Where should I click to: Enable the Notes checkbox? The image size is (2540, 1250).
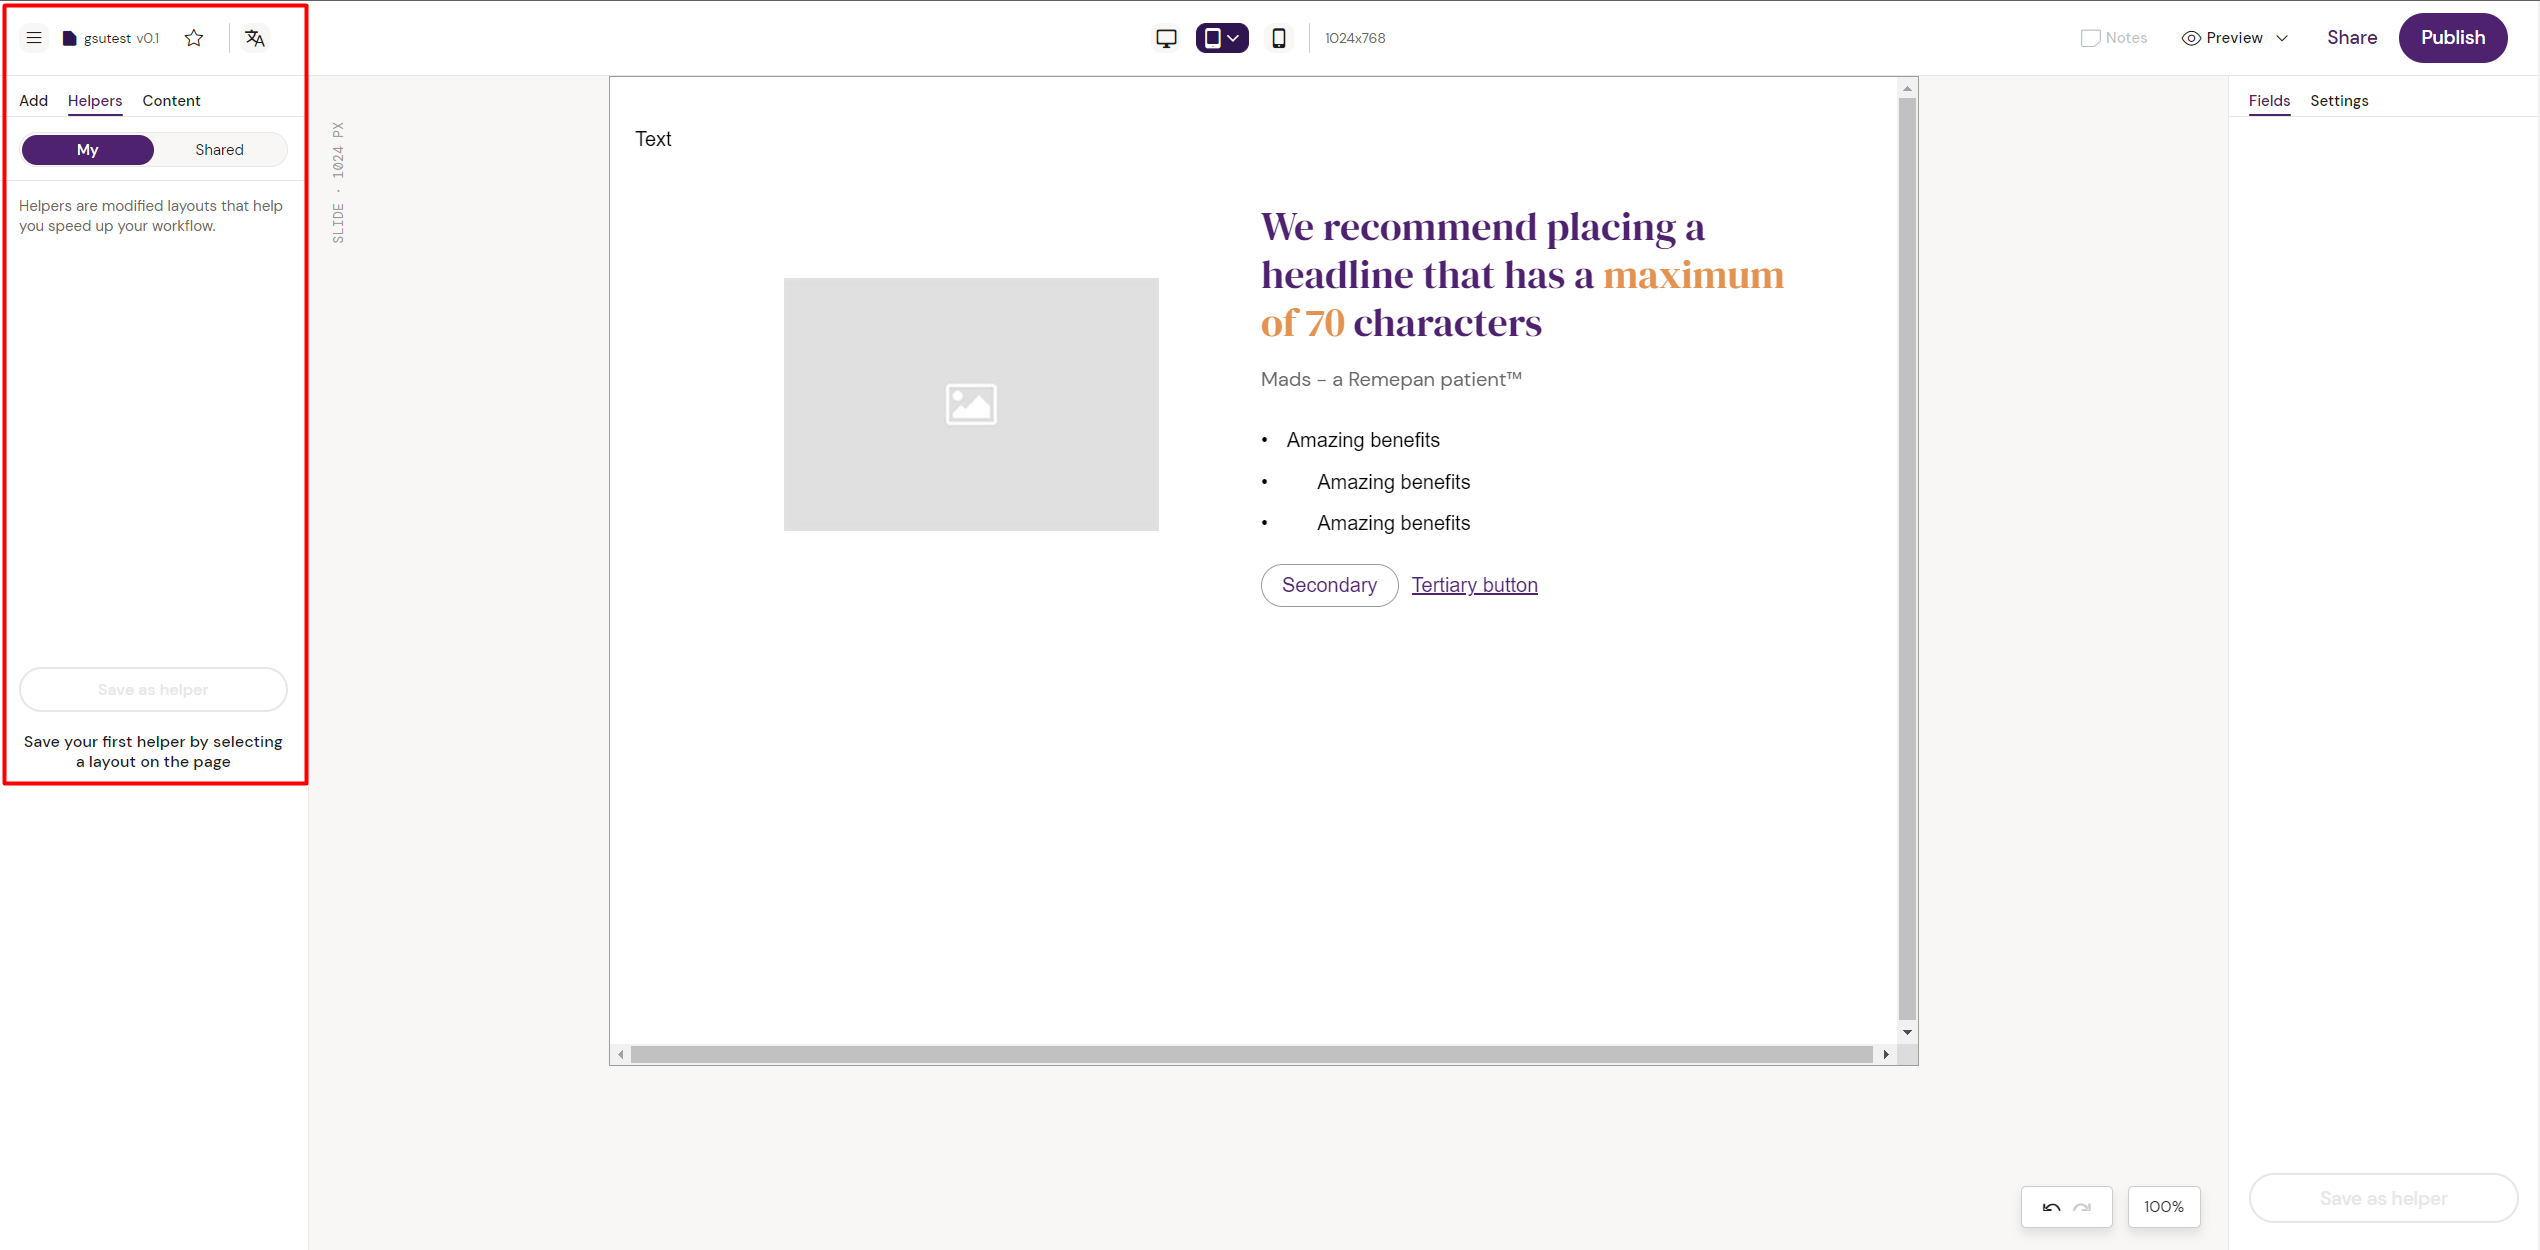(x=2090, y=38)
